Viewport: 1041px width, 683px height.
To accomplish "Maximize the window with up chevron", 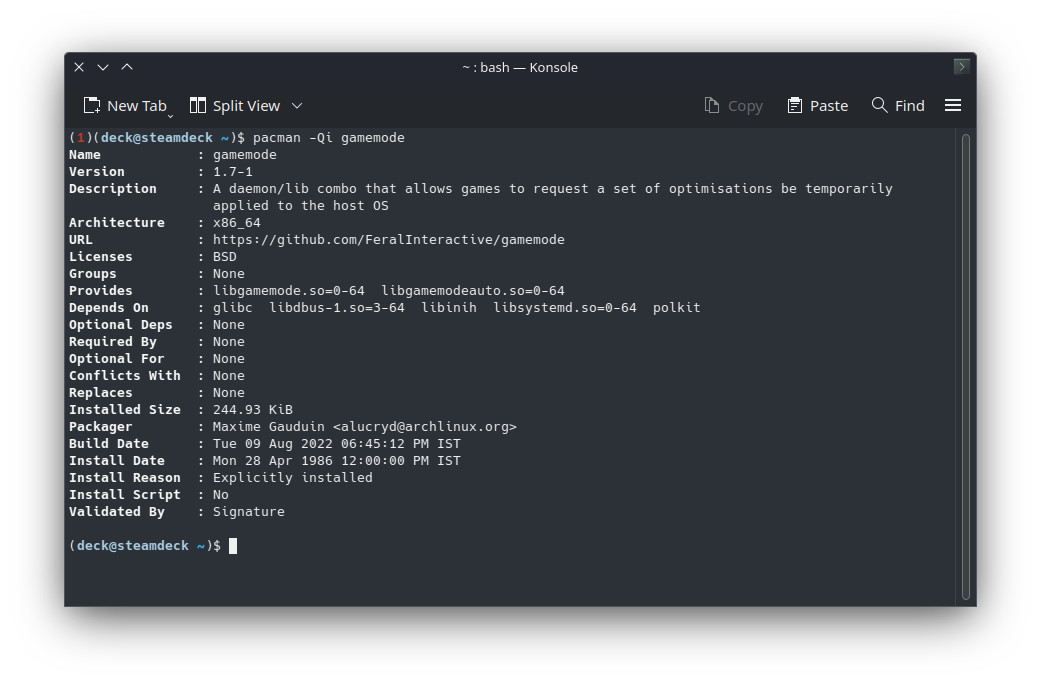I will click(127, 67).
